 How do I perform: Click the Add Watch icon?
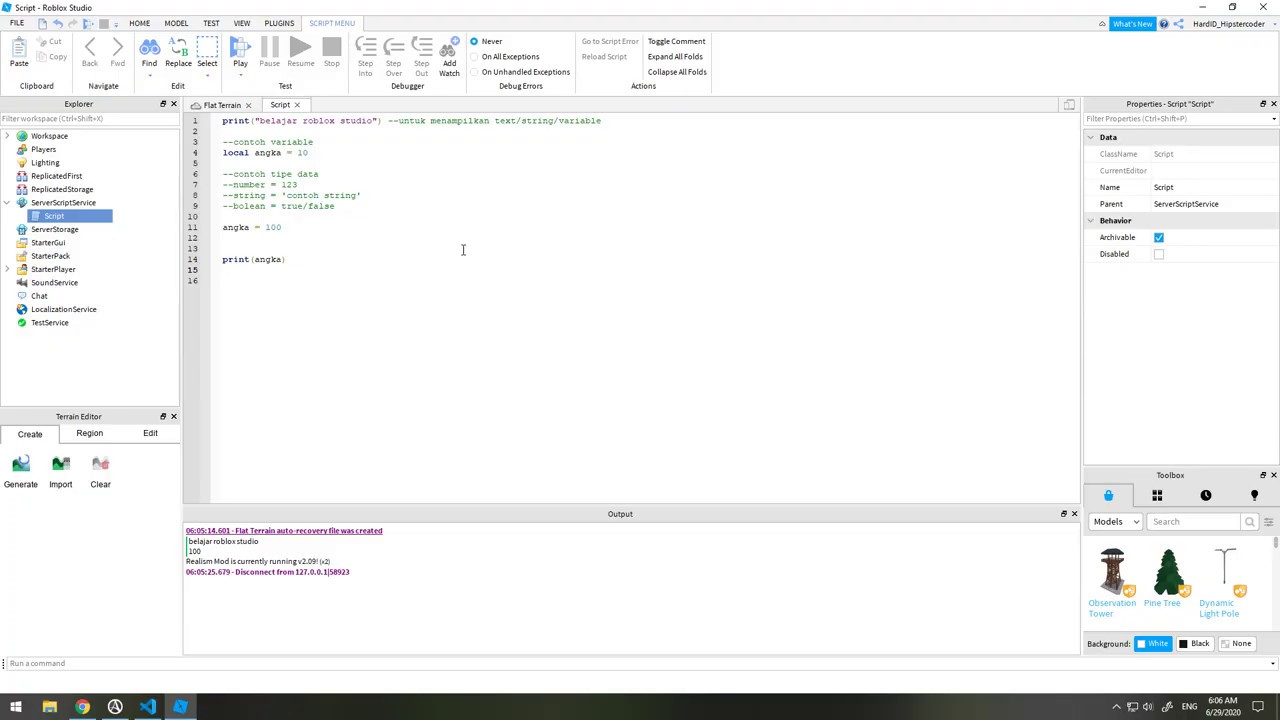449,46
